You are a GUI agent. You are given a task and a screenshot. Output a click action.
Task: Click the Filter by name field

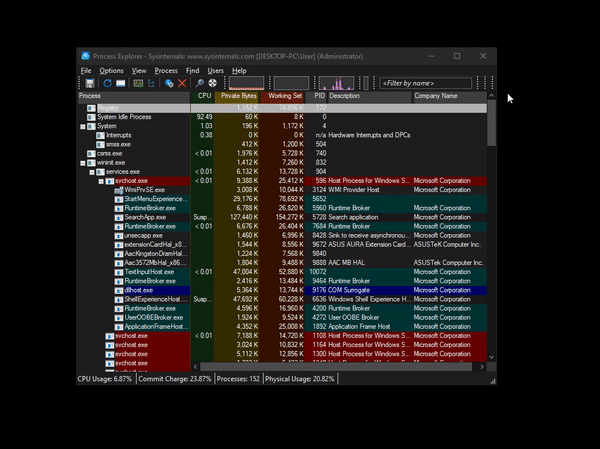pyautogui.click(x=426, y=83)
